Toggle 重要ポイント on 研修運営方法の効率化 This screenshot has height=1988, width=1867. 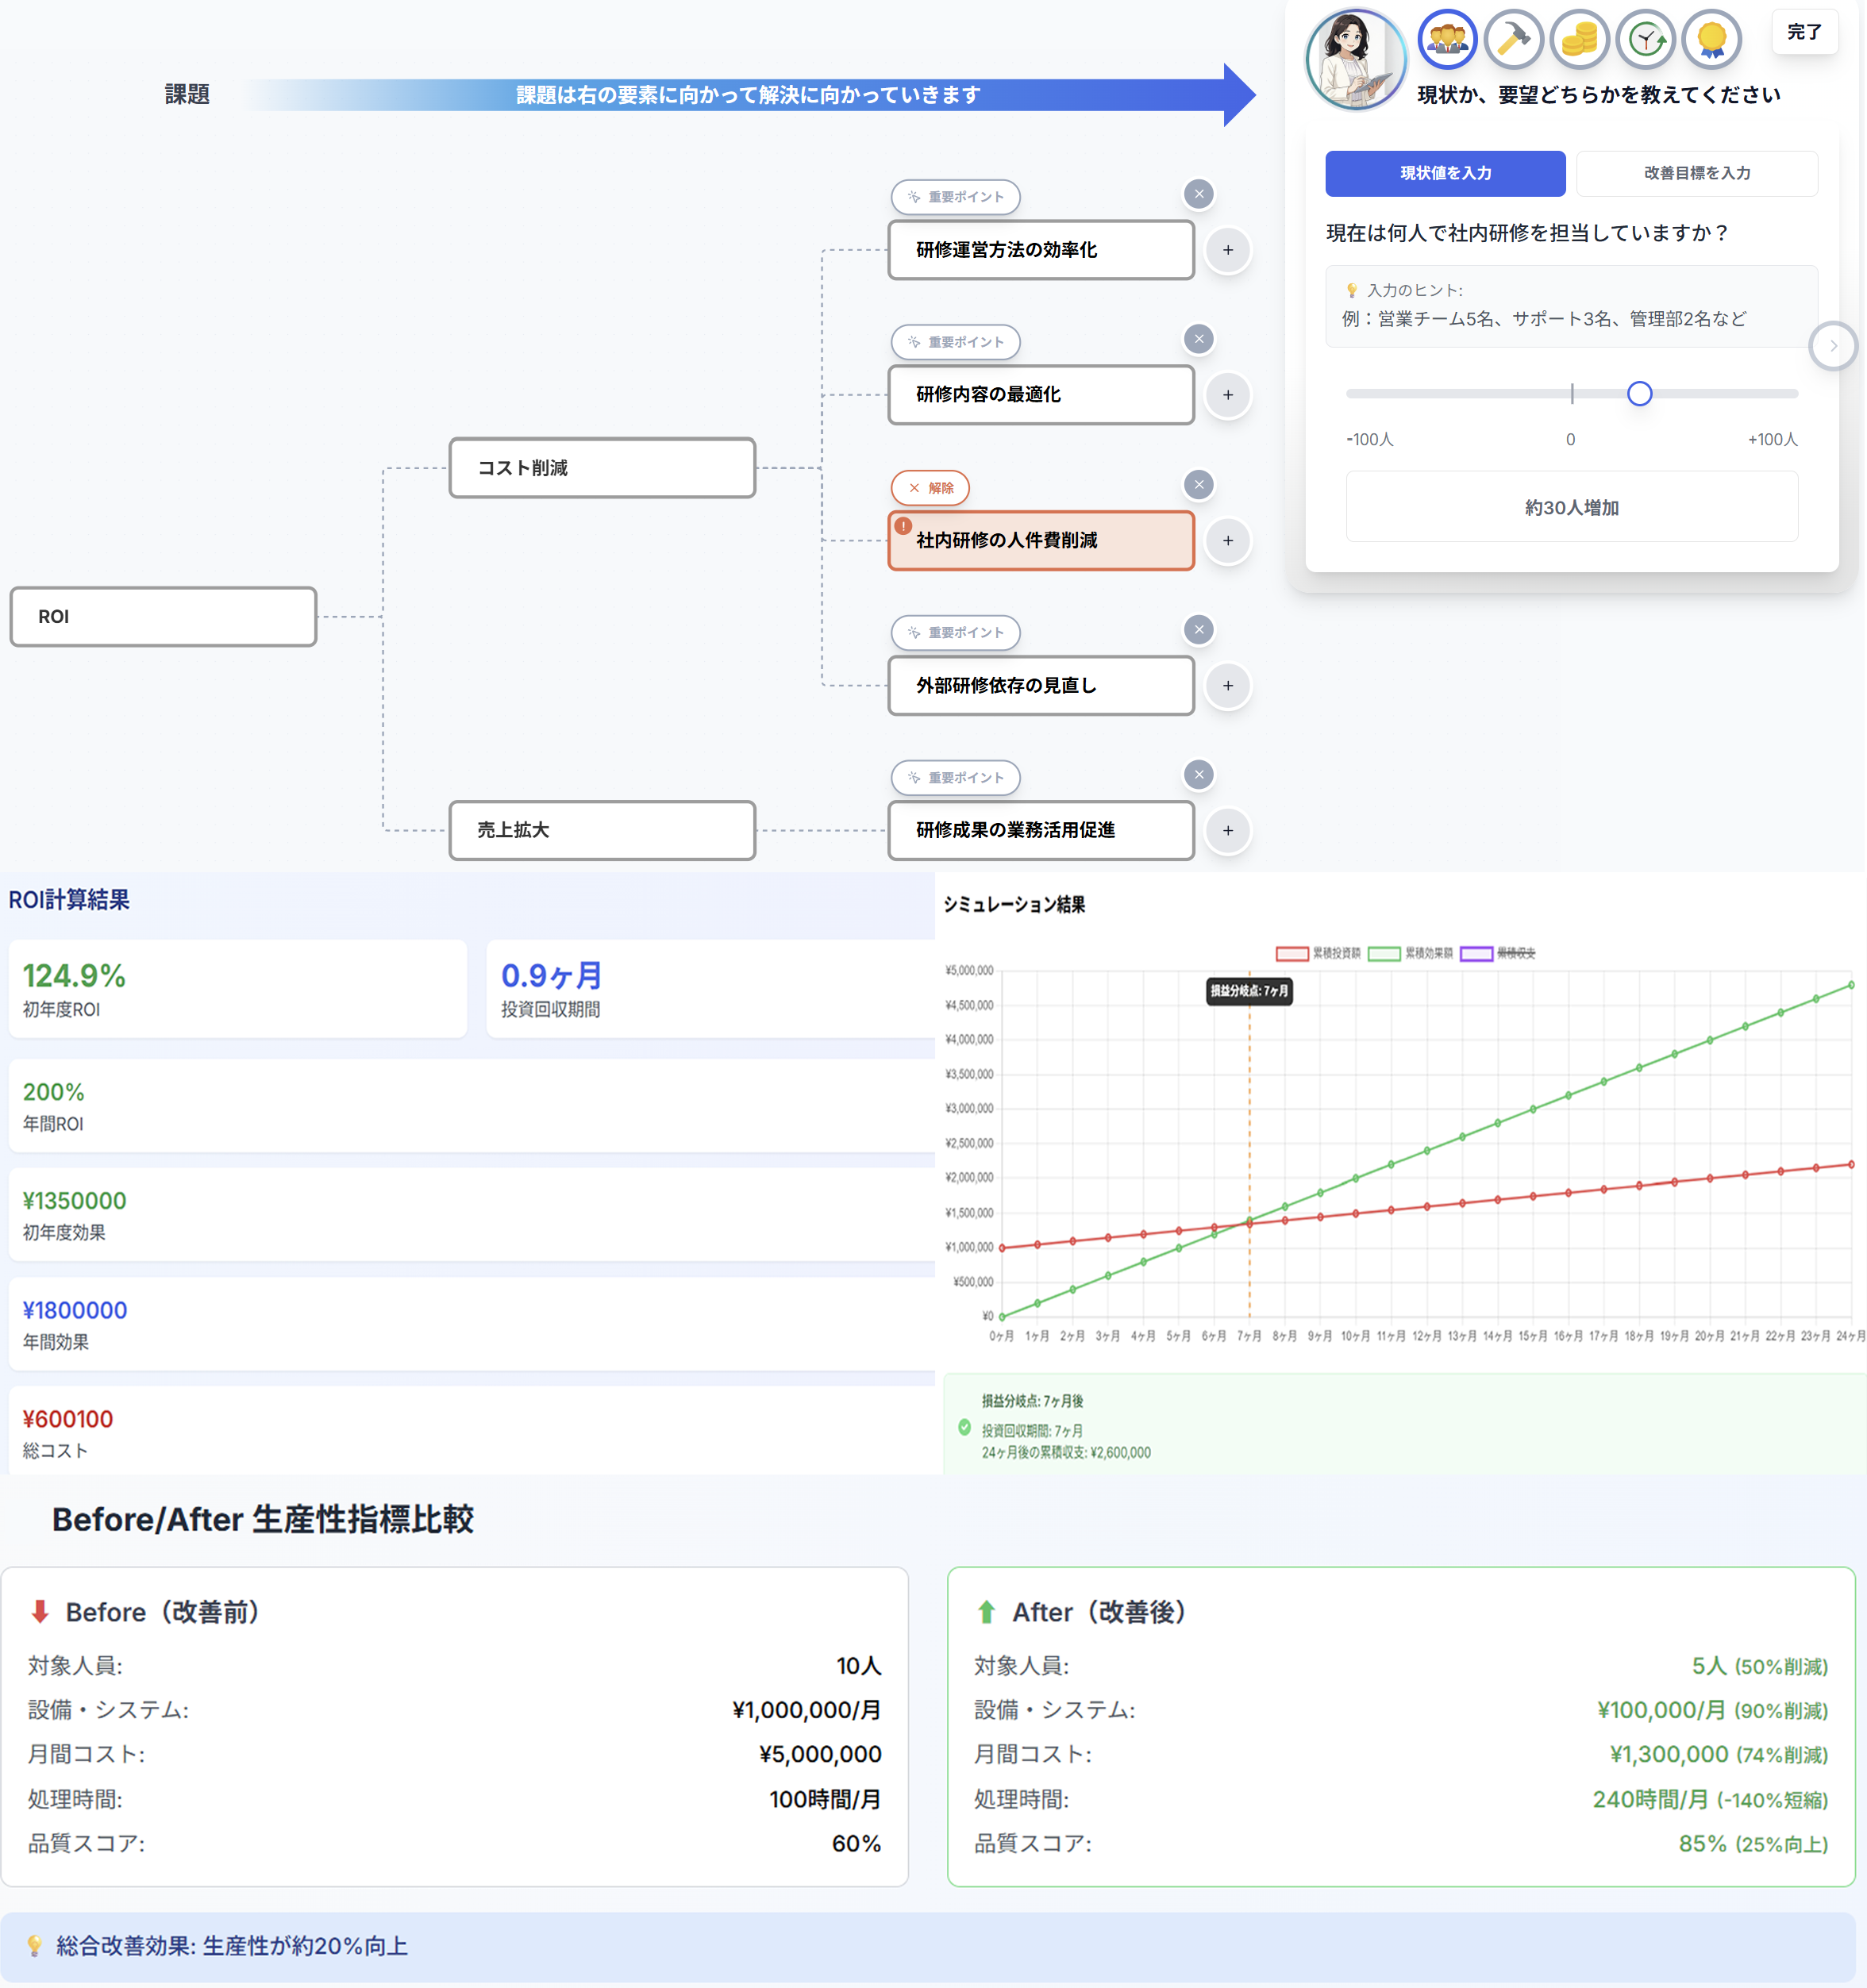click(955, 197)
